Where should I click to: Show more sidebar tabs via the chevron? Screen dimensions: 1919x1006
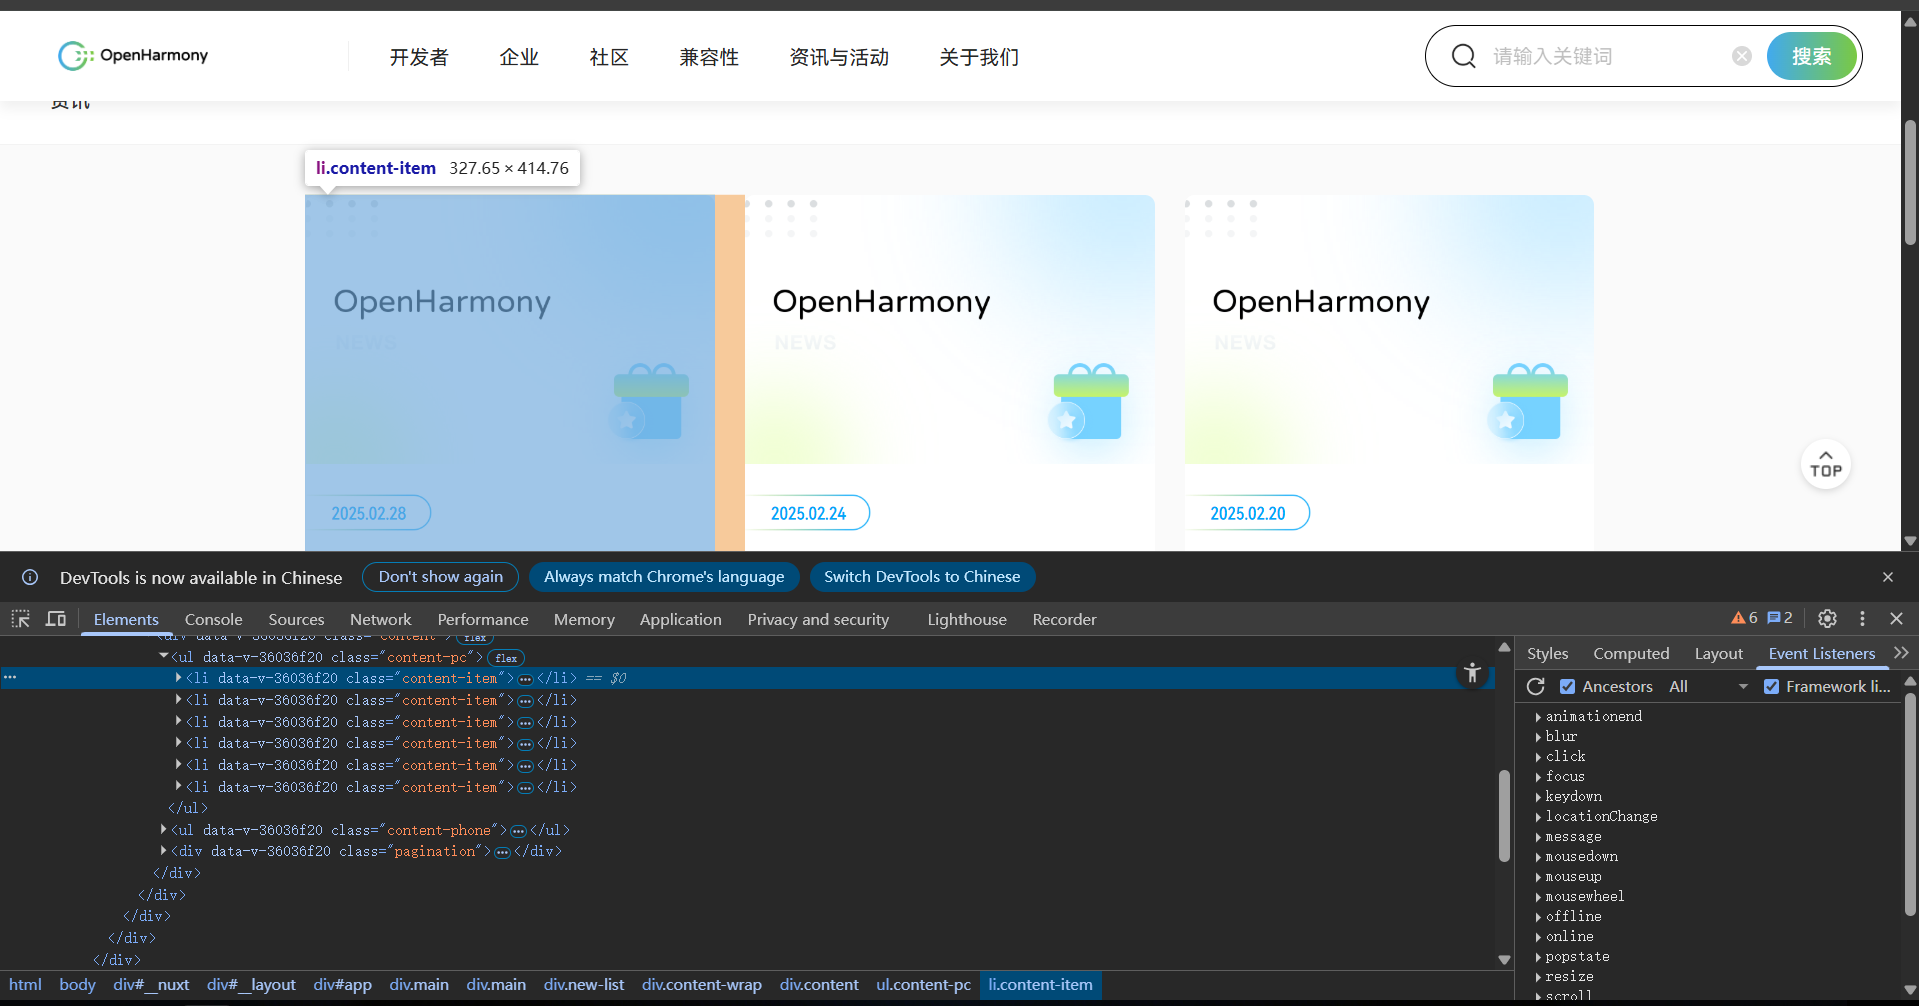coord(1900,653)
